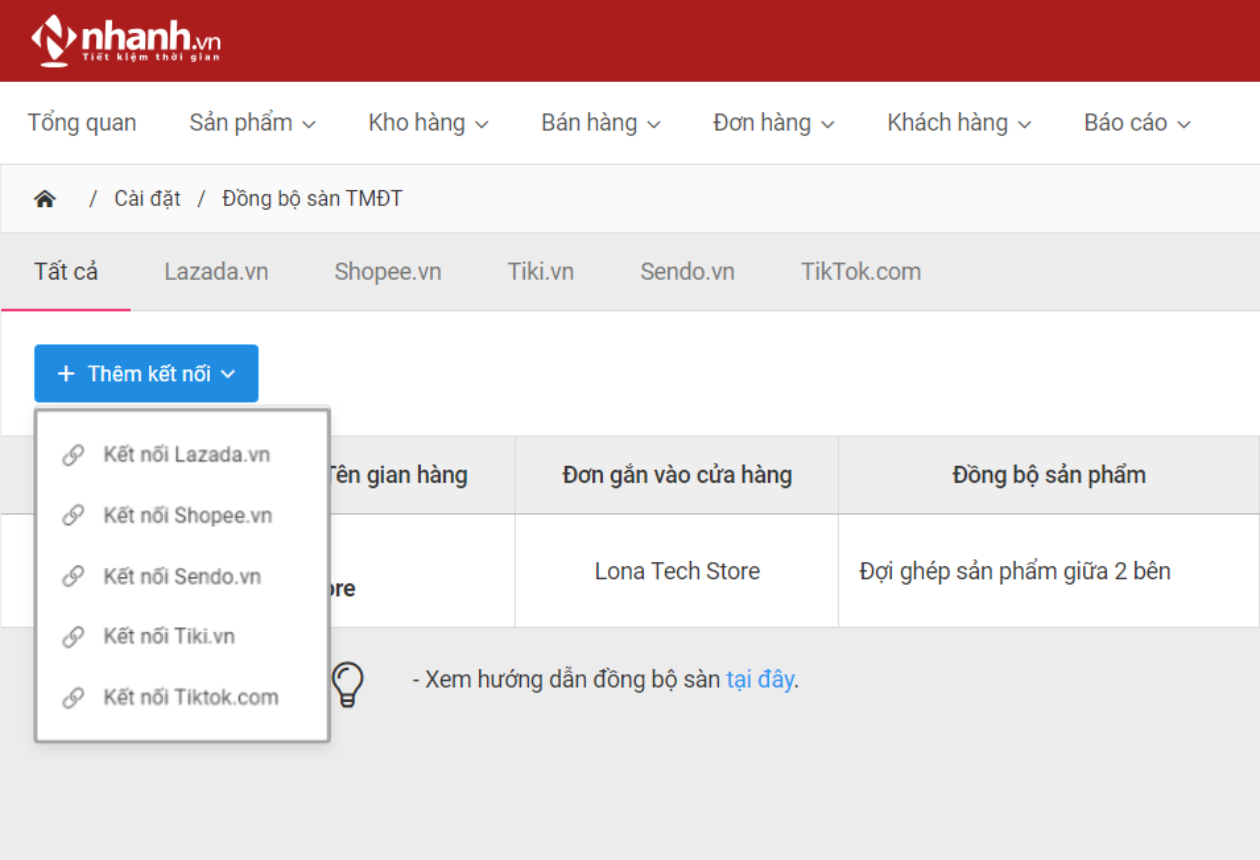Click the lightbulb tip icon

coord(348,683)
